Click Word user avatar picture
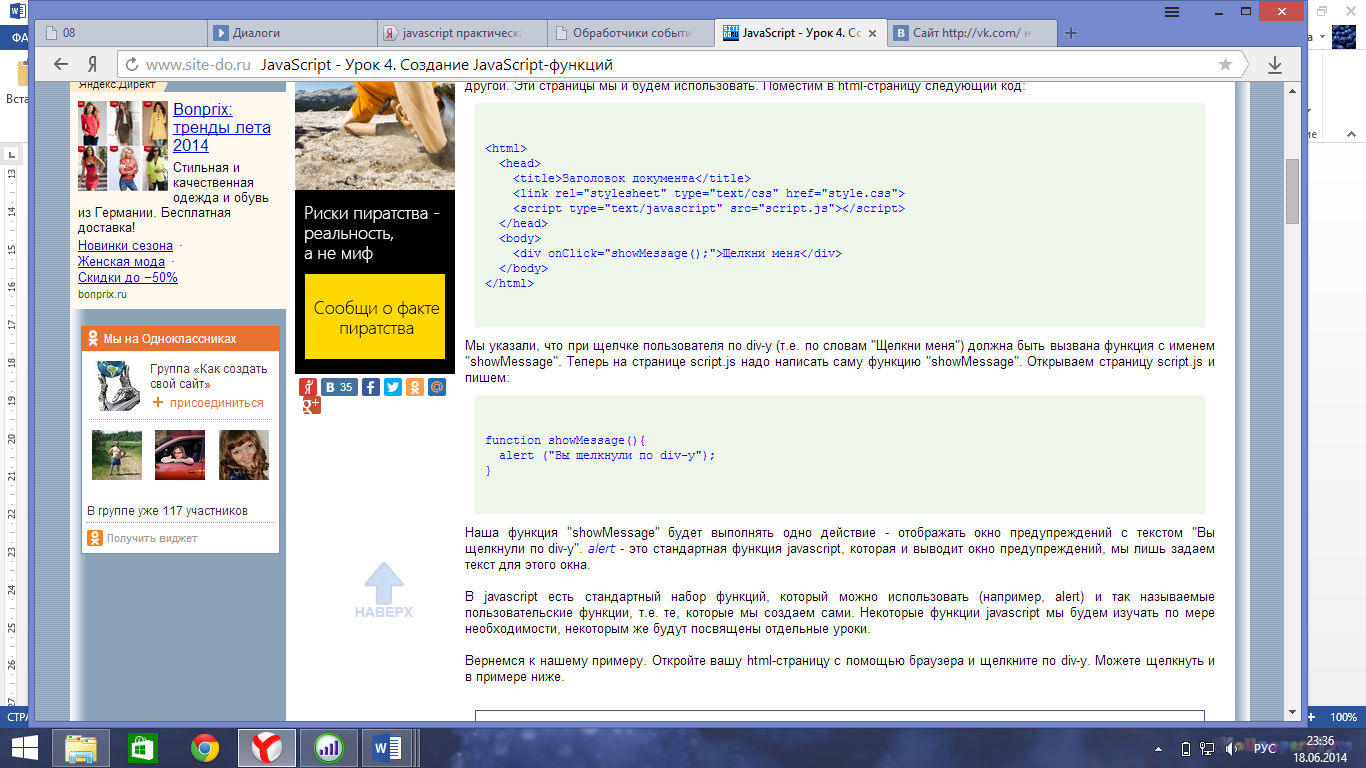The image size is (1366, 768). pyautogui.click(x=1342, y=37)
